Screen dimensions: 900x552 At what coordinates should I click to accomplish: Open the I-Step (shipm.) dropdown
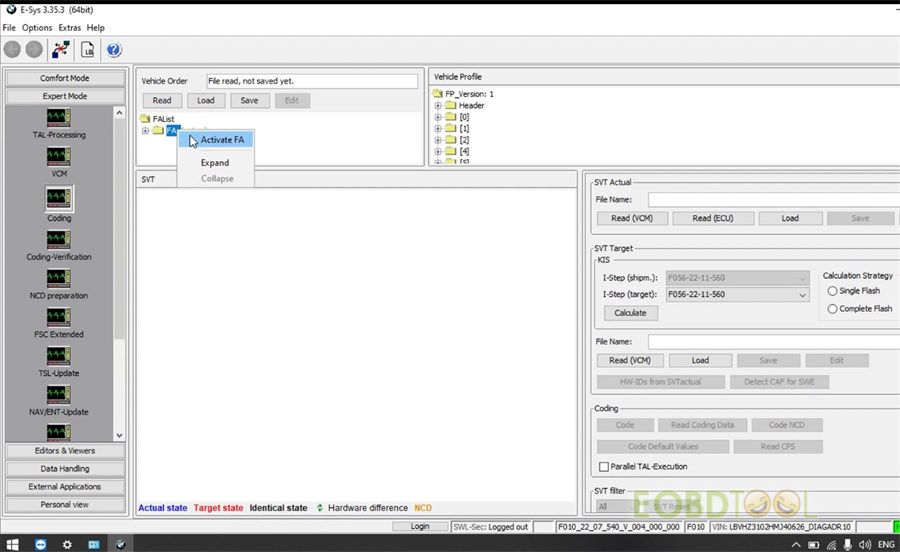[x=802, y=278]
